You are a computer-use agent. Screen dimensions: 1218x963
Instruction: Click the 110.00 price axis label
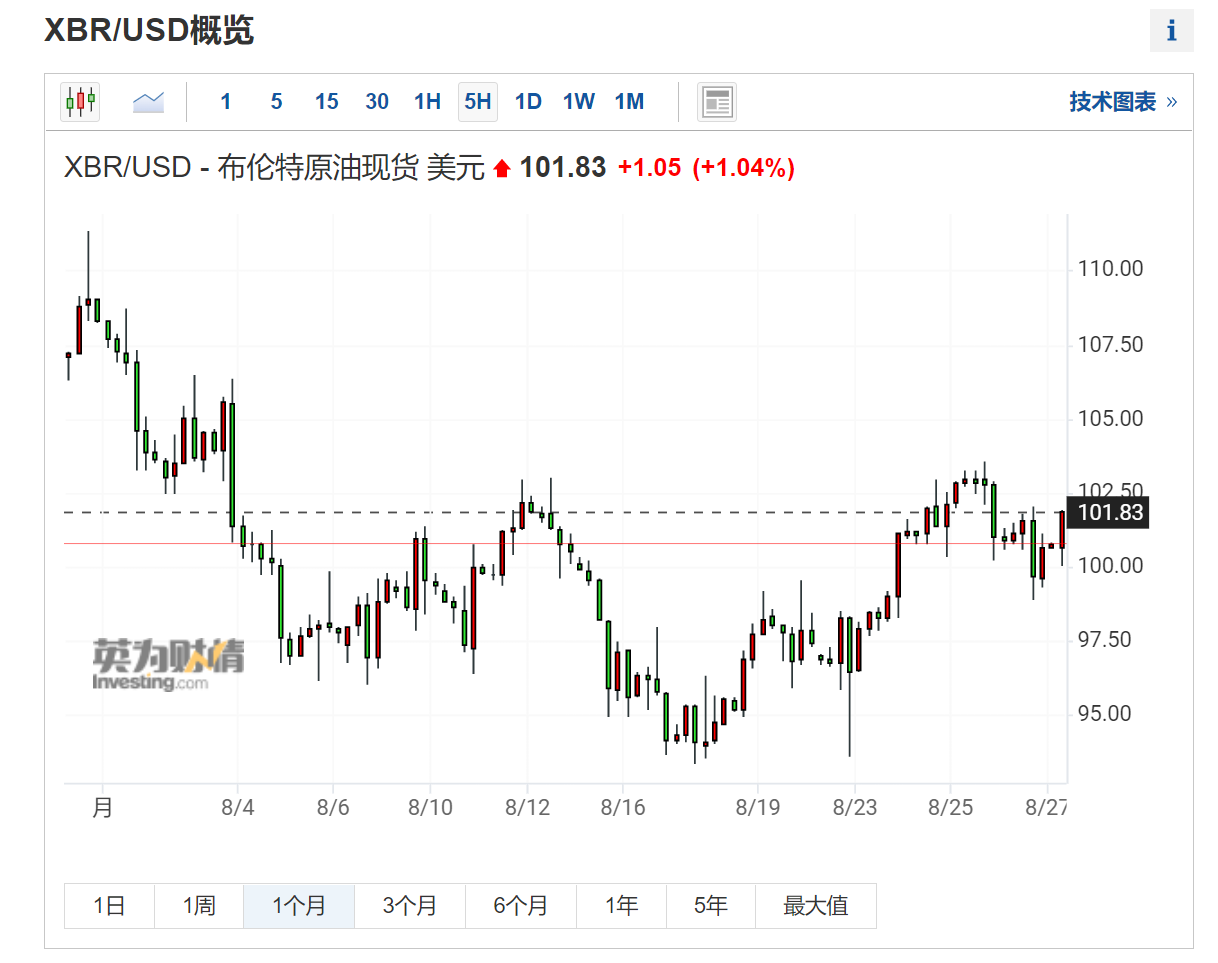[x=1110, y=269]
